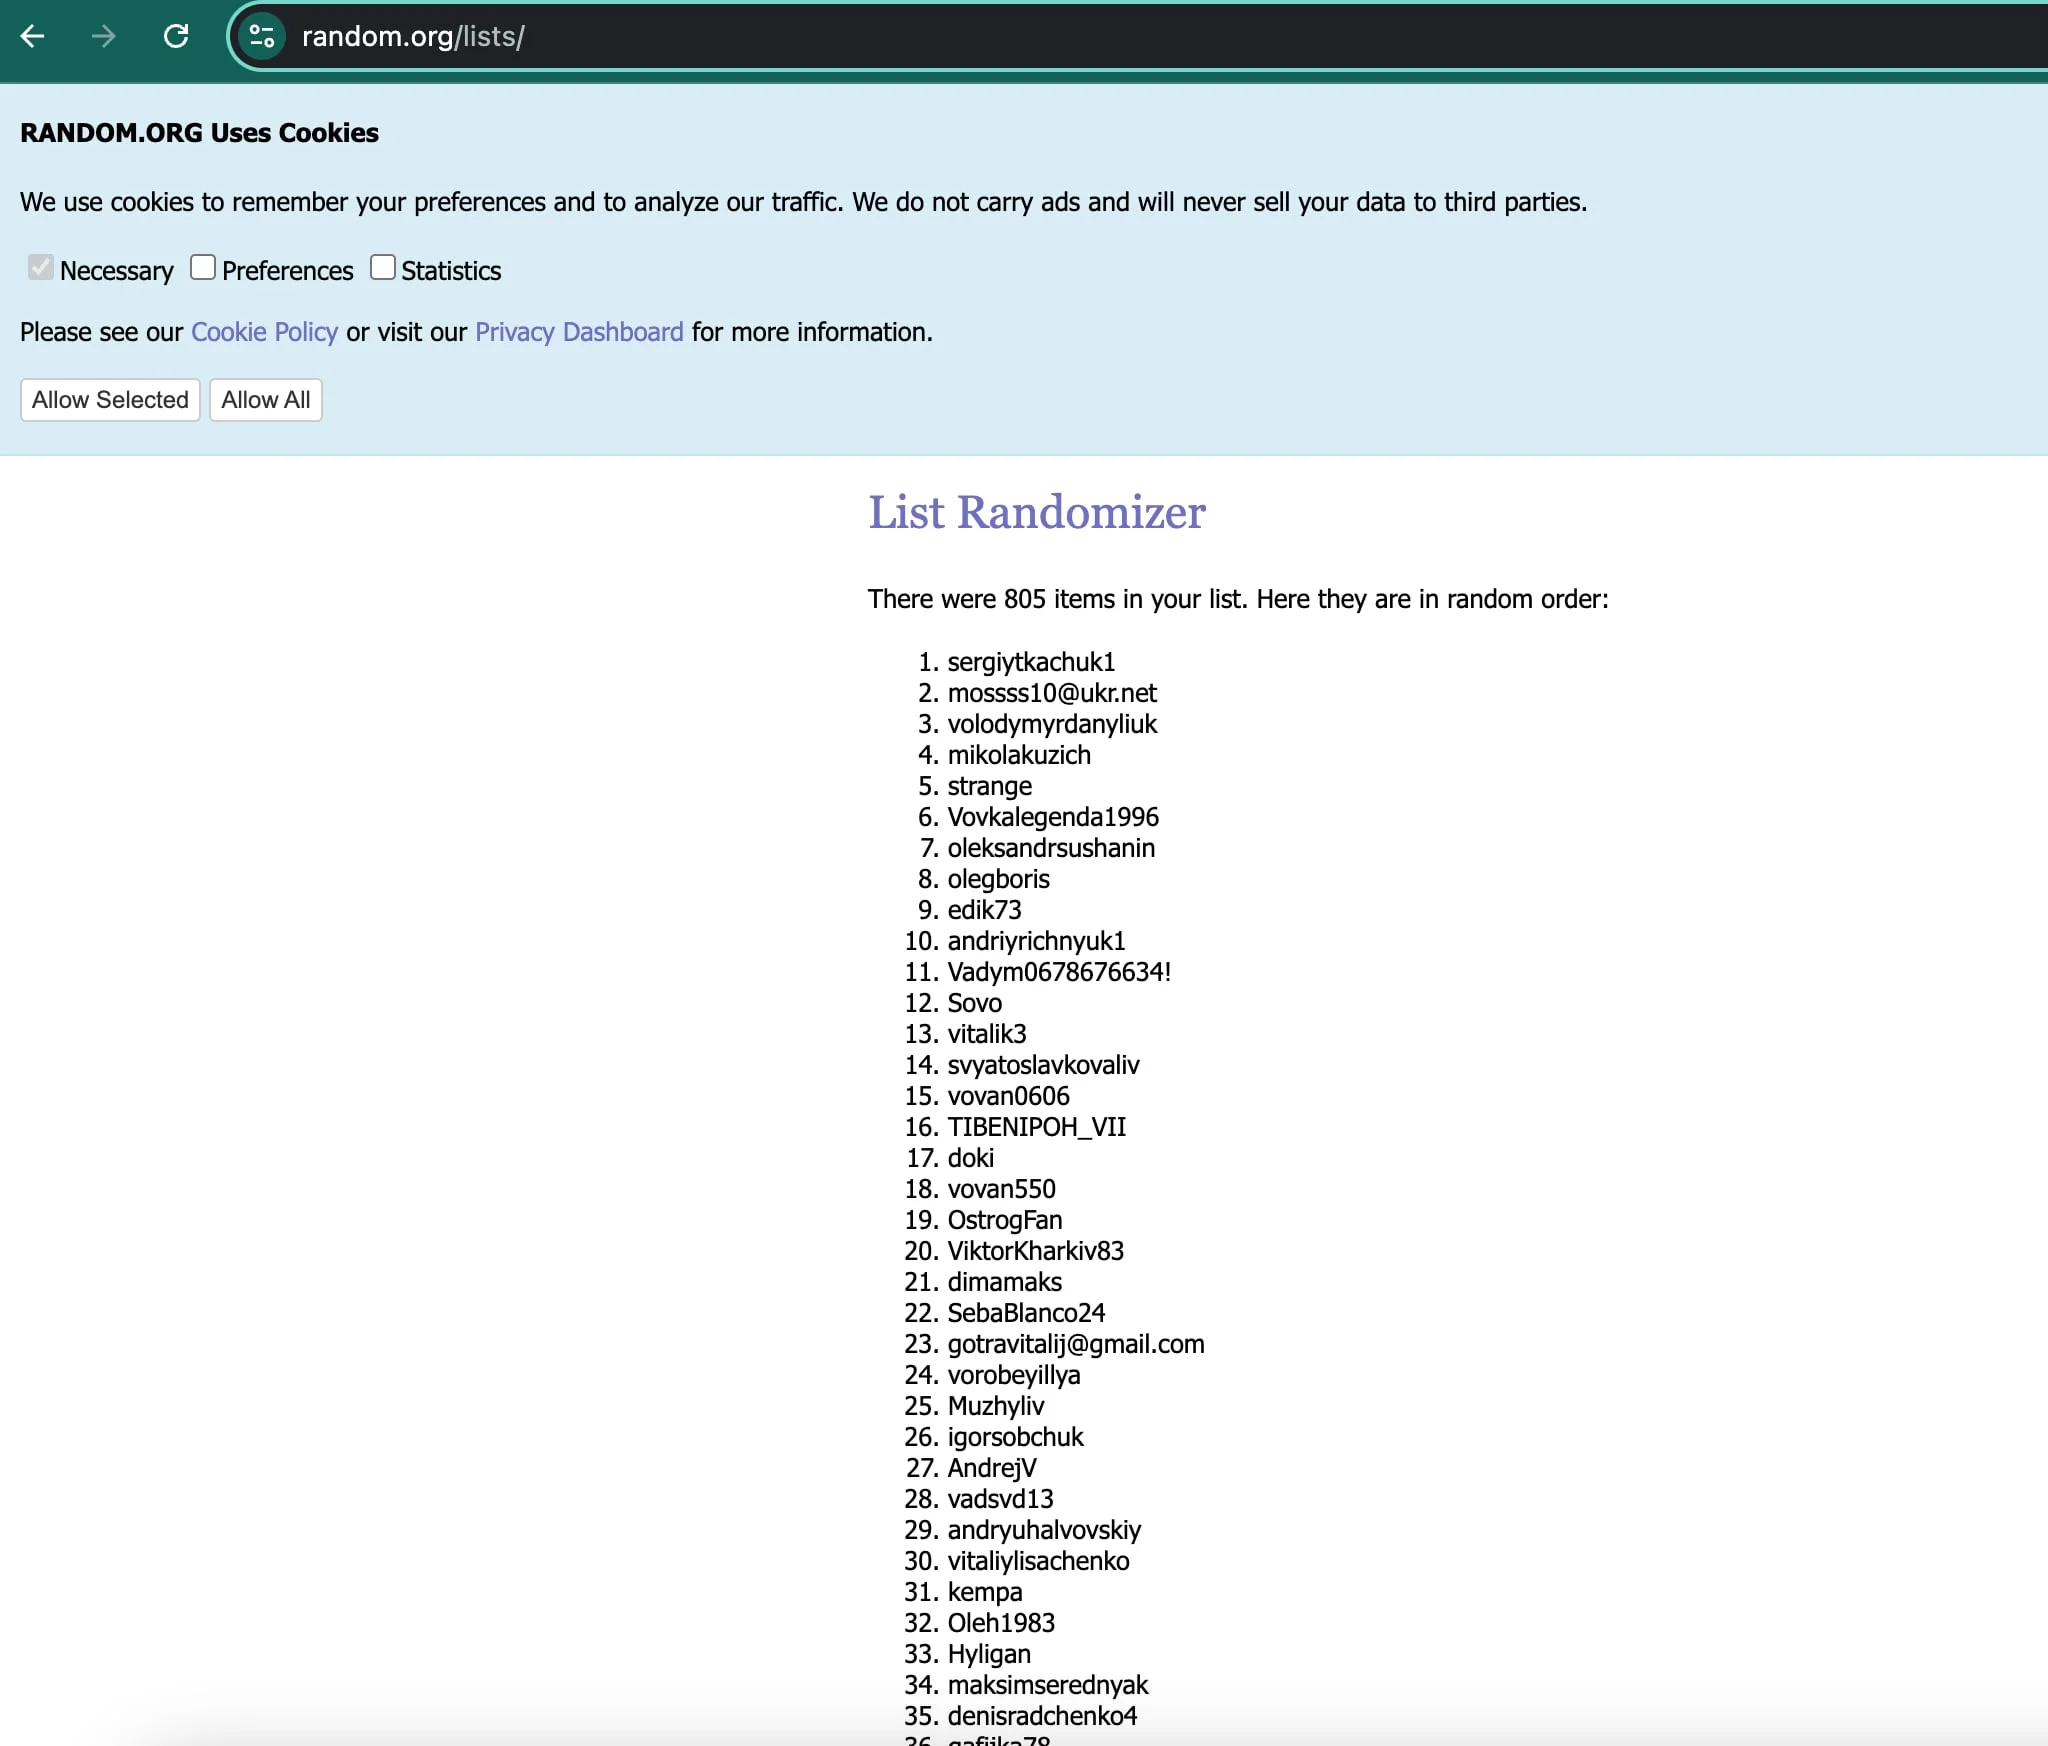Click list entry Vovkalegenda1996
This screenshot has width=2048, height=1746.
pos(1052,817)
